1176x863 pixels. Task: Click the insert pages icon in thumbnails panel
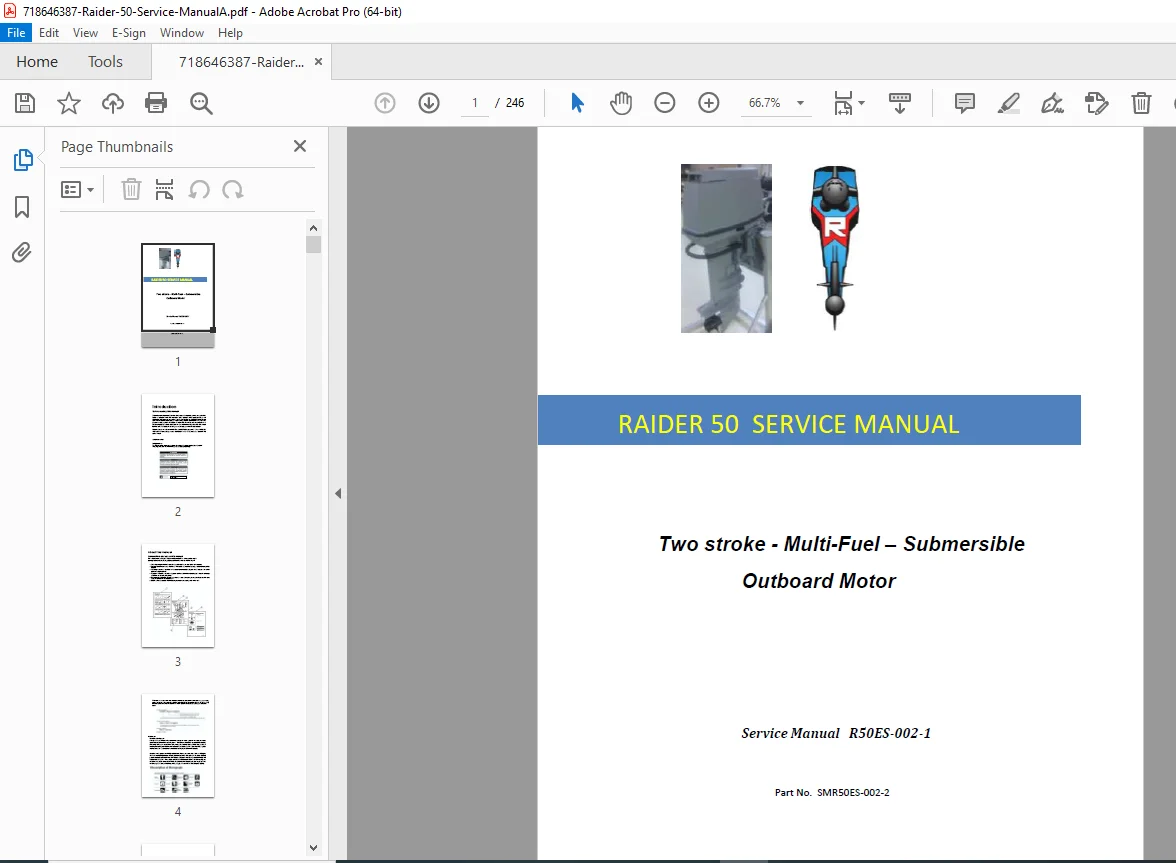click(164, 190)
